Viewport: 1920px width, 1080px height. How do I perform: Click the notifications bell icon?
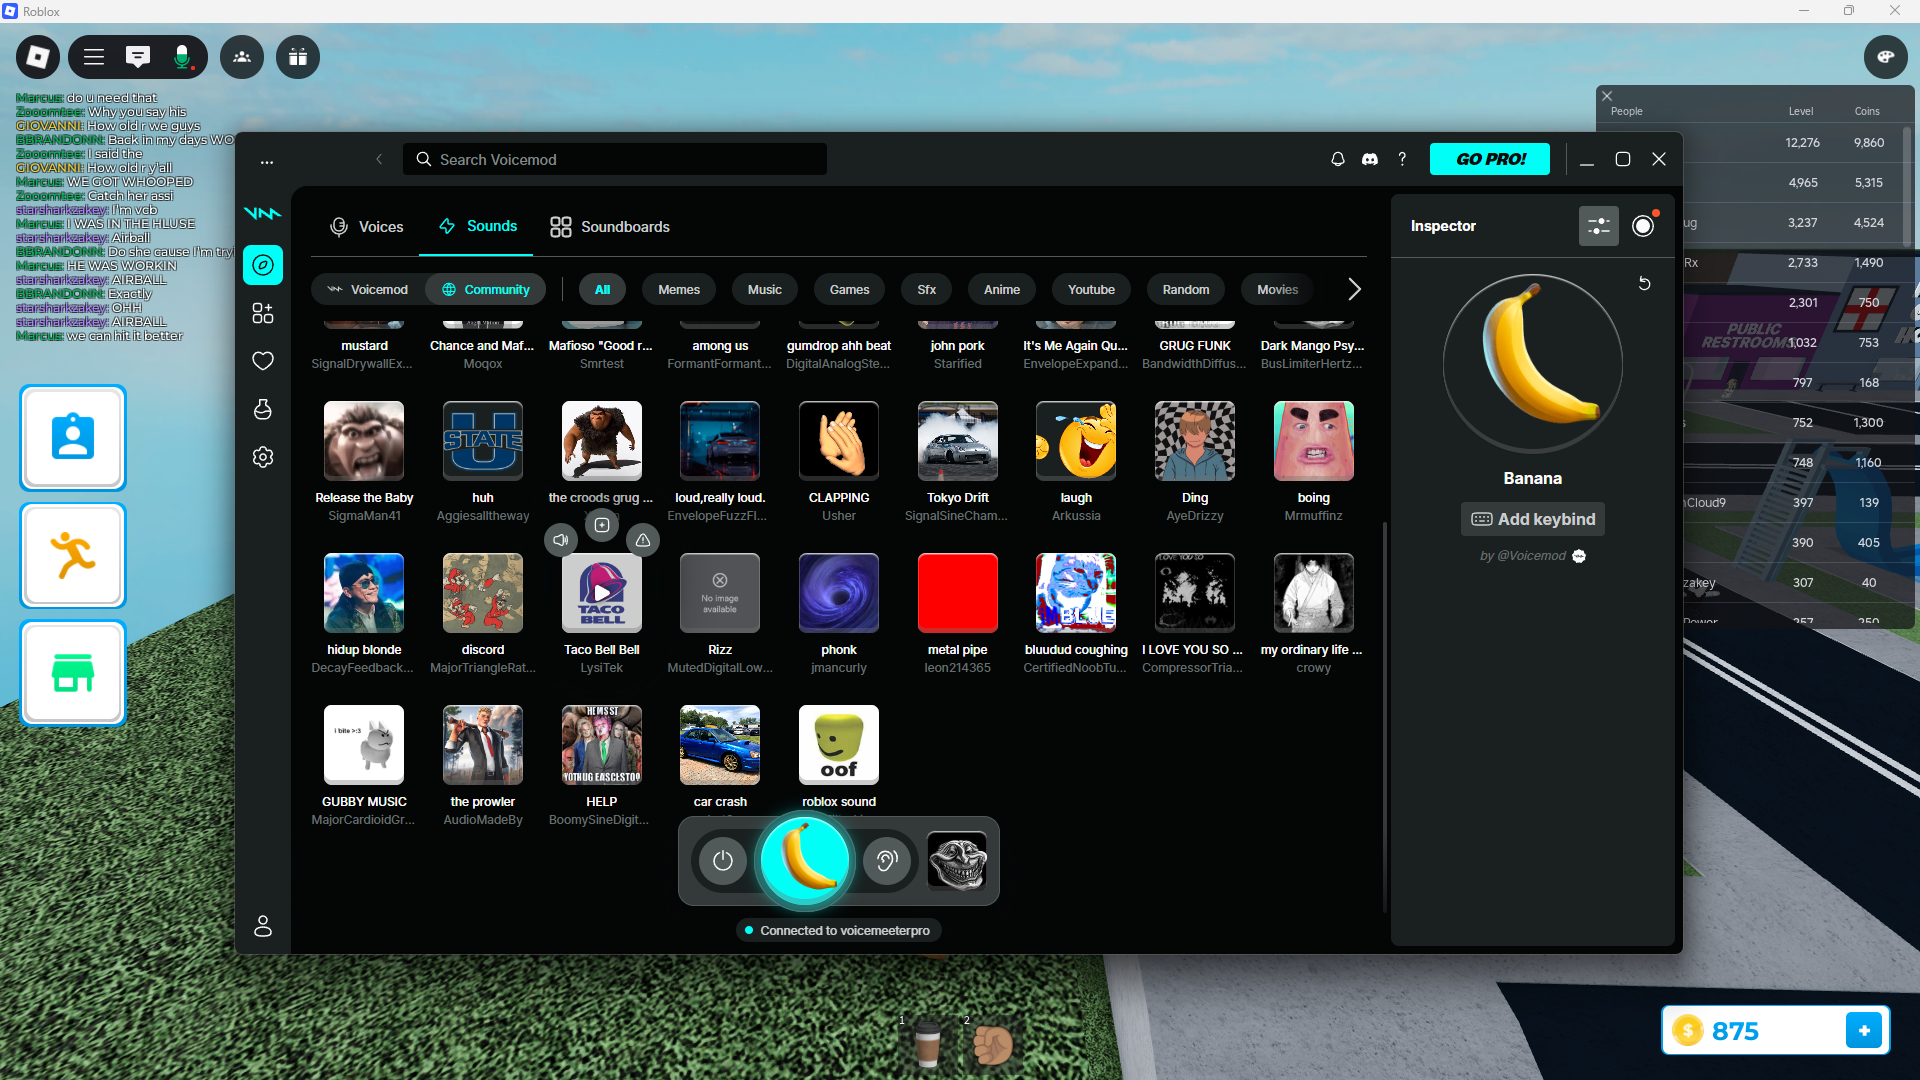click(x=1337, y=159)
